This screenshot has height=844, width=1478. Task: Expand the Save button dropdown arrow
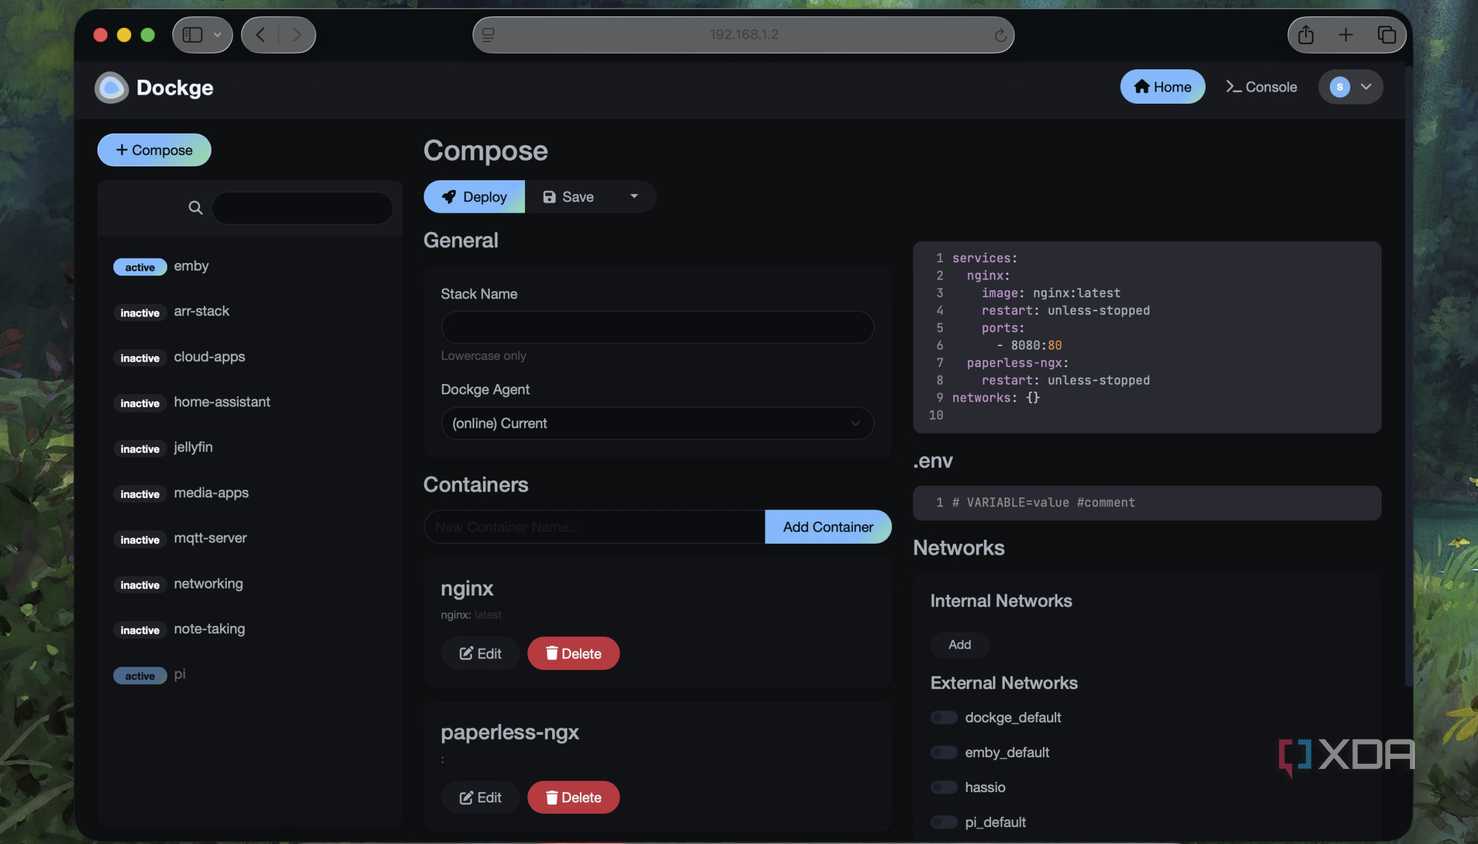click(634, 197)
